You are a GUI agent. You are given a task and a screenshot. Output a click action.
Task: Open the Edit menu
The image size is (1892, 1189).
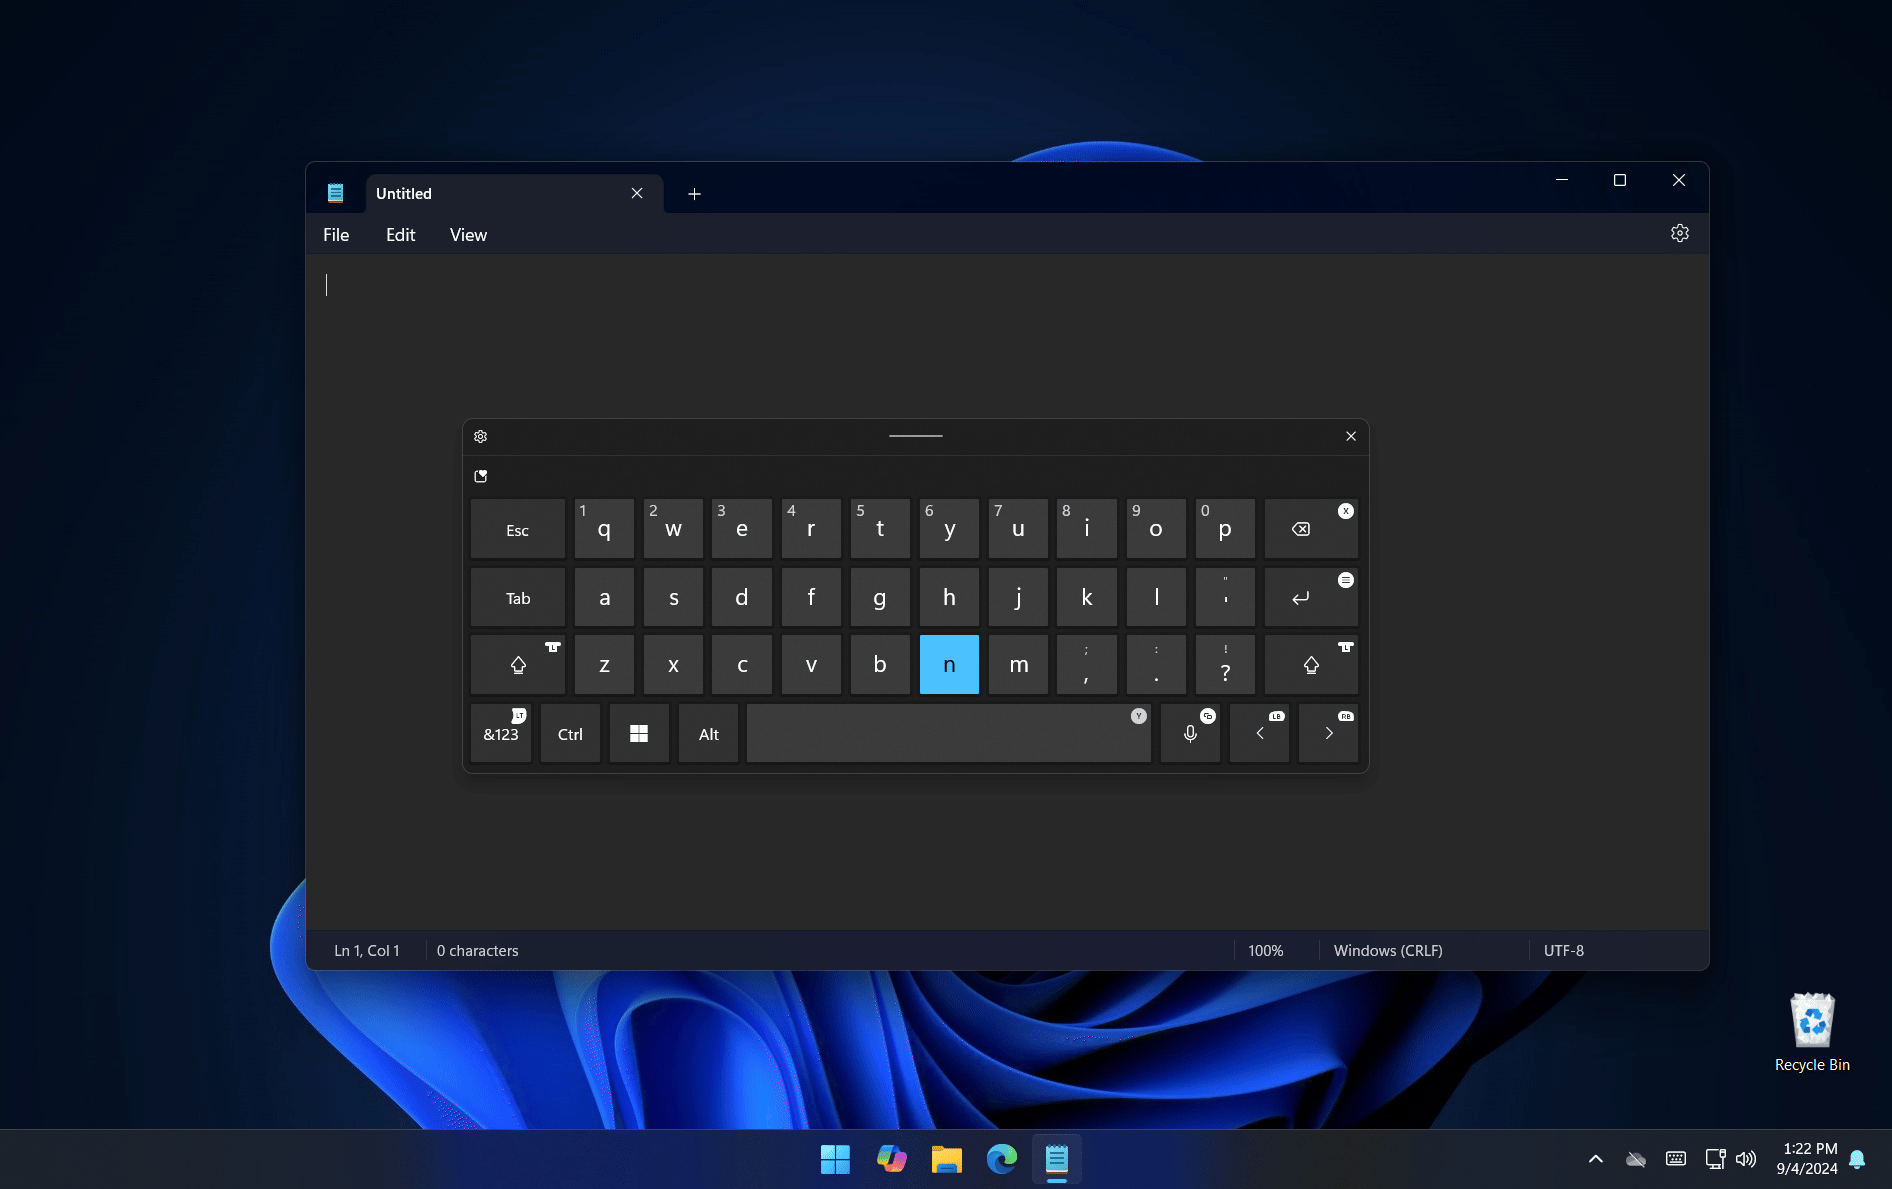(x=400, y=235)
